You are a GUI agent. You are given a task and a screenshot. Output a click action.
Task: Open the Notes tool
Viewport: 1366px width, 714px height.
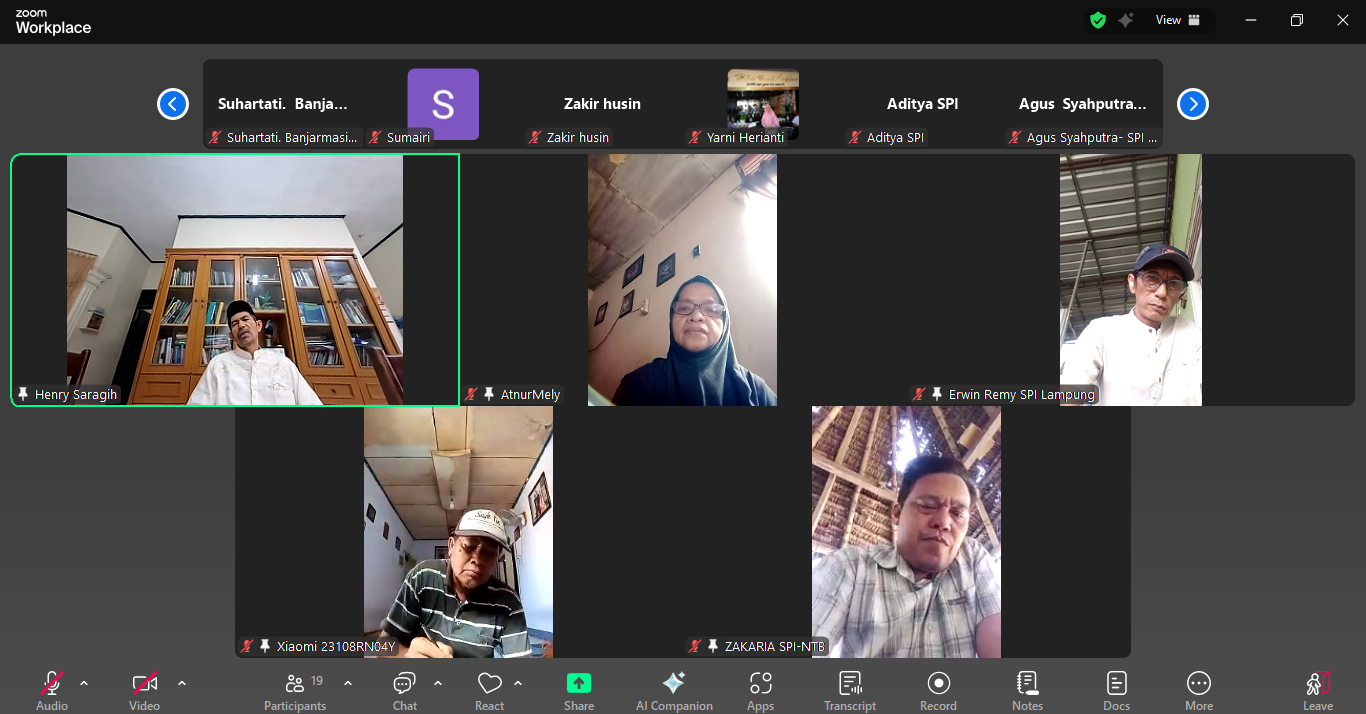pyautogui.click(x=1027, y=690)
